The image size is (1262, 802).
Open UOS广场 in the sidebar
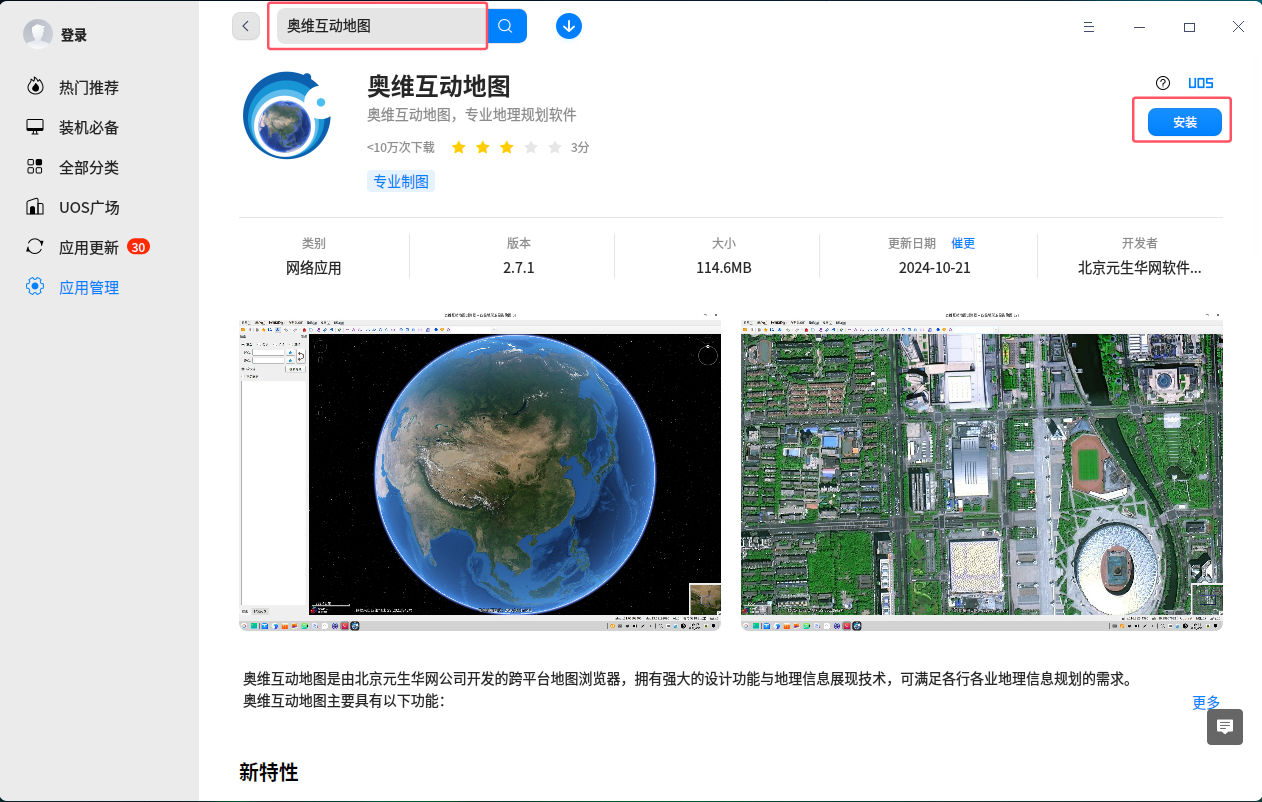[89, 207]
